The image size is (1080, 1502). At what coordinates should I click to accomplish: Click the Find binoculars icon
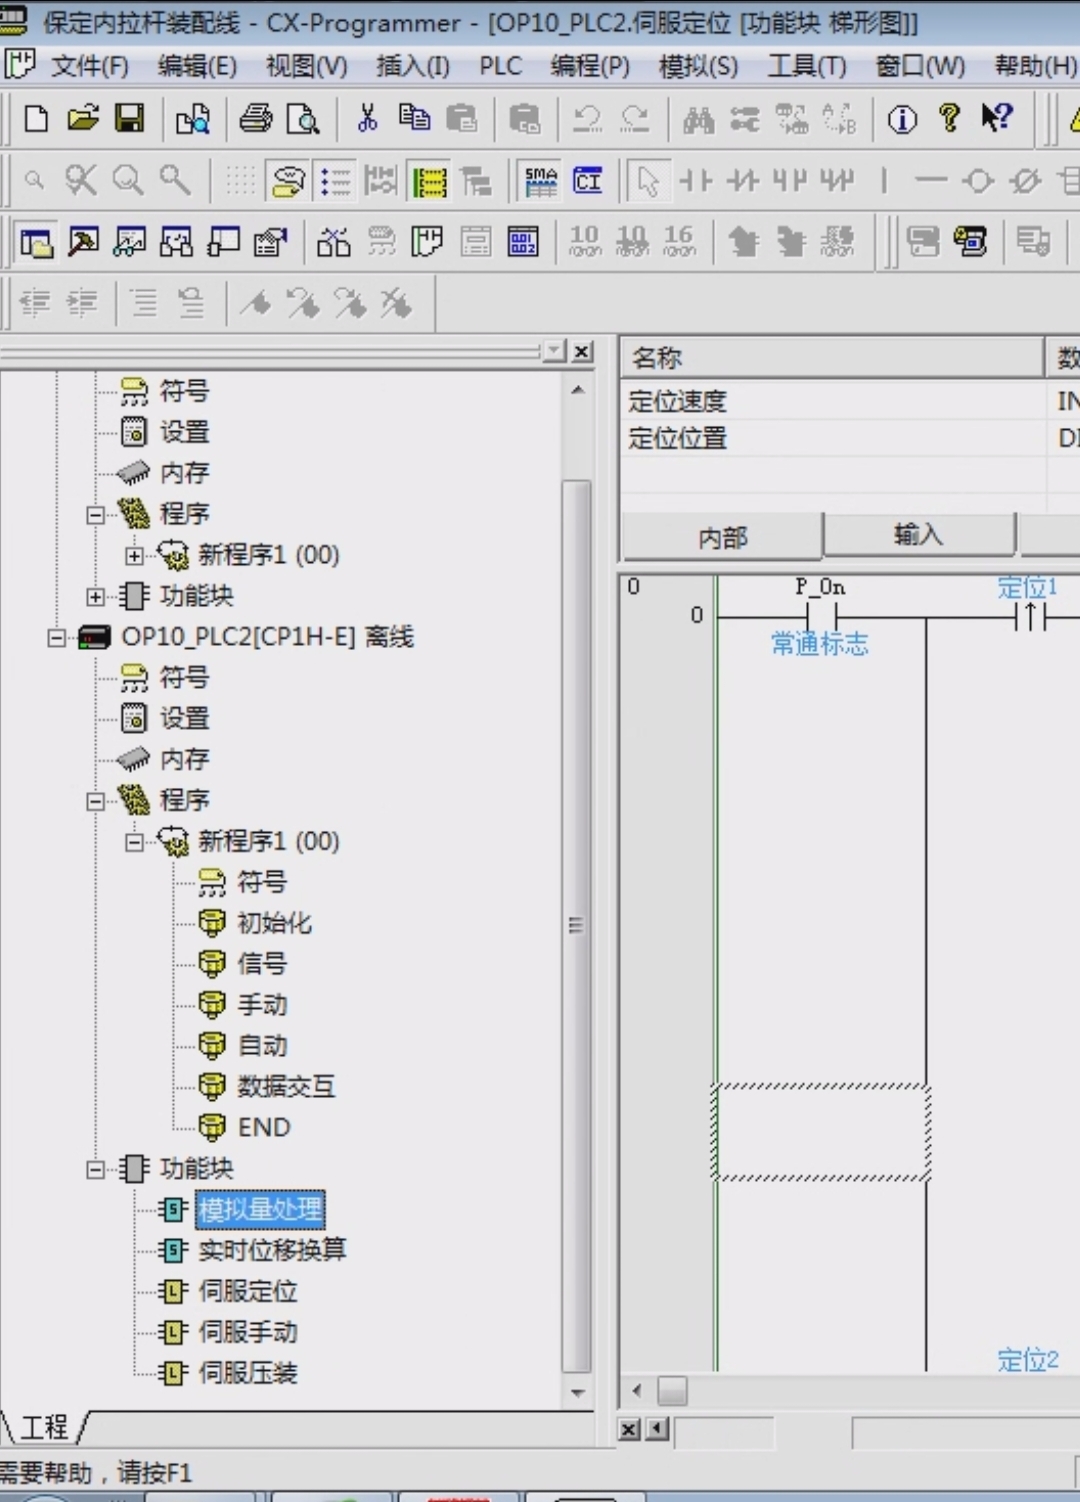(x=698, y=120)
